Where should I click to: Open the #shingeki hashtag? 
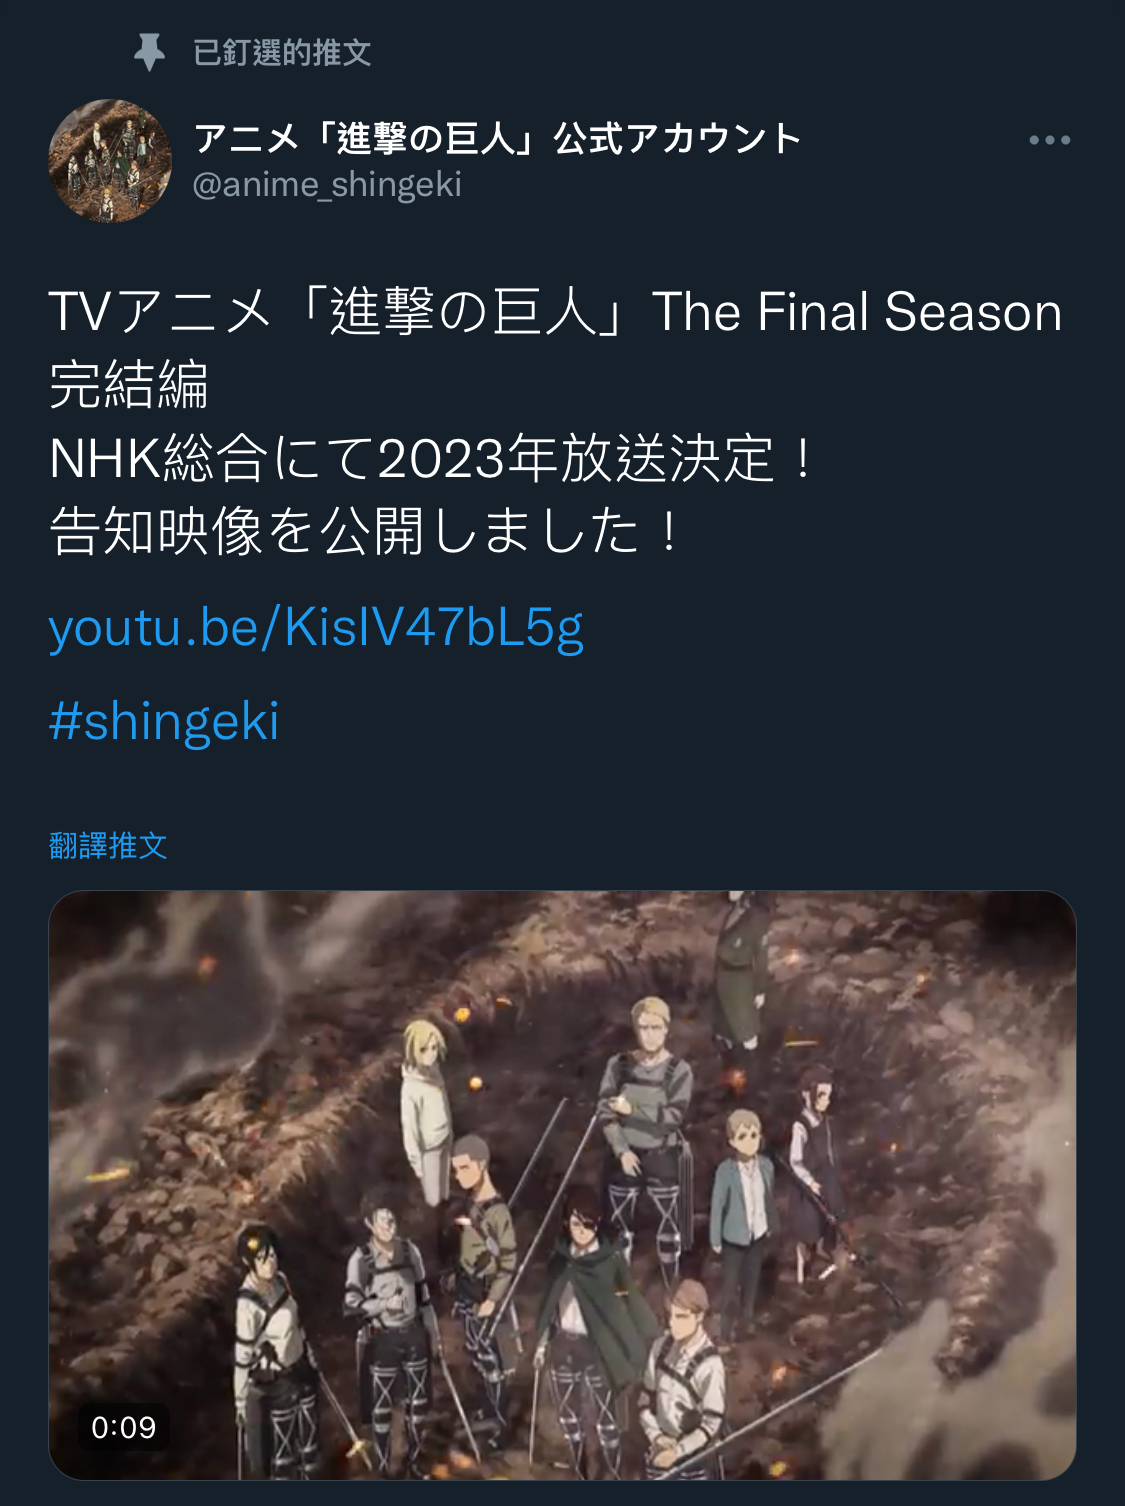click(x=164, y=721)
